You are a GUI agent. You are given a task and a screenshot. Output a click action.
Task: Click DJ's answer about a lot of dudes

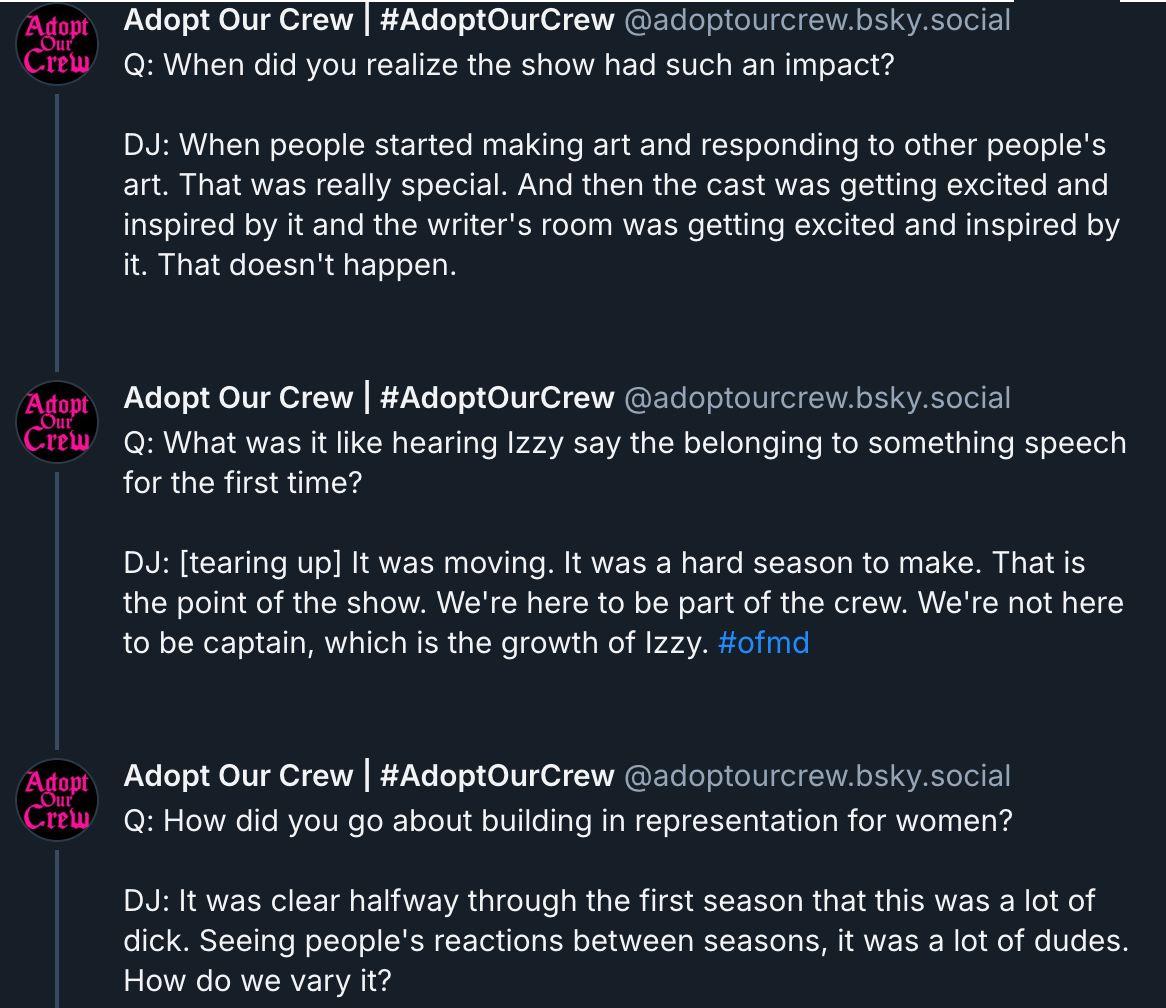pos(625,941)
